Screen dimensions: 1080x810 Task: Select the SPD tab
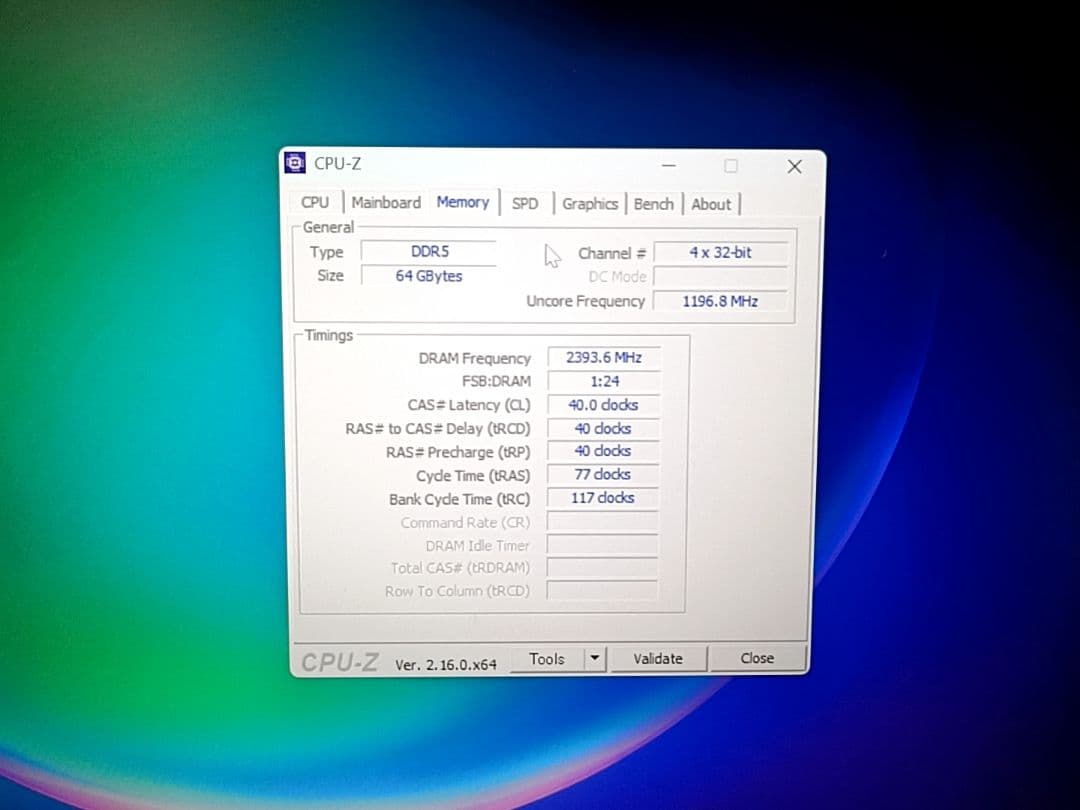click(525, 204)
